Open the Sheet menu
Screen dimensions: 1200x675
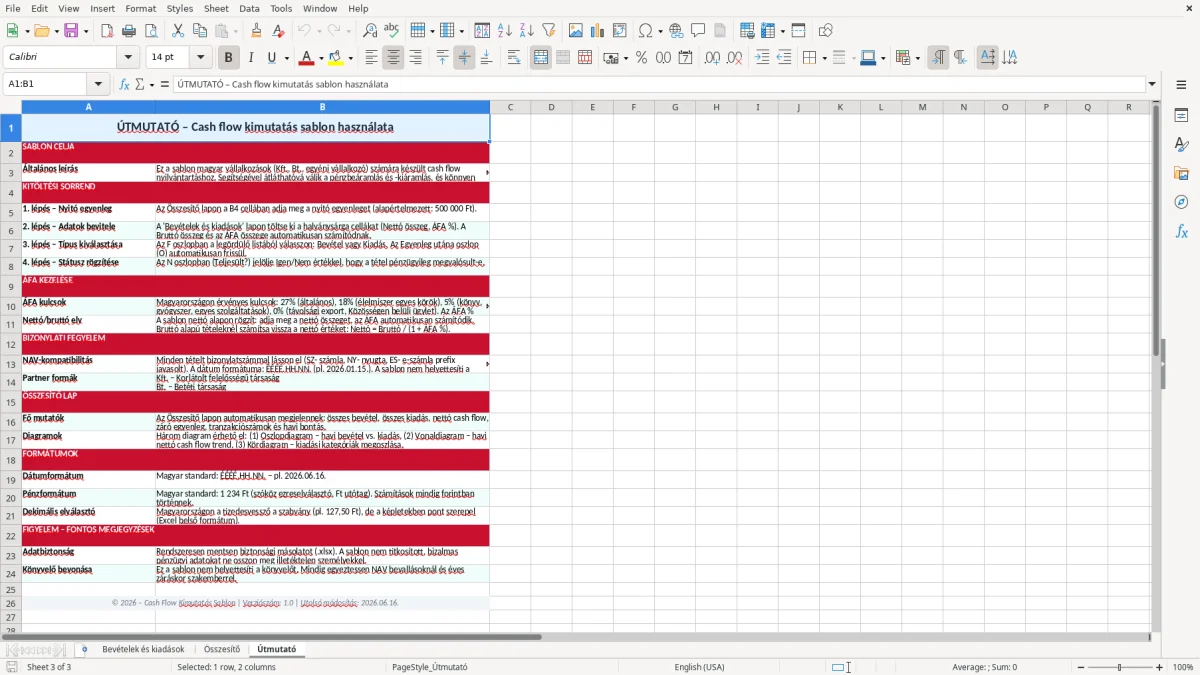(x=216, y=8)
